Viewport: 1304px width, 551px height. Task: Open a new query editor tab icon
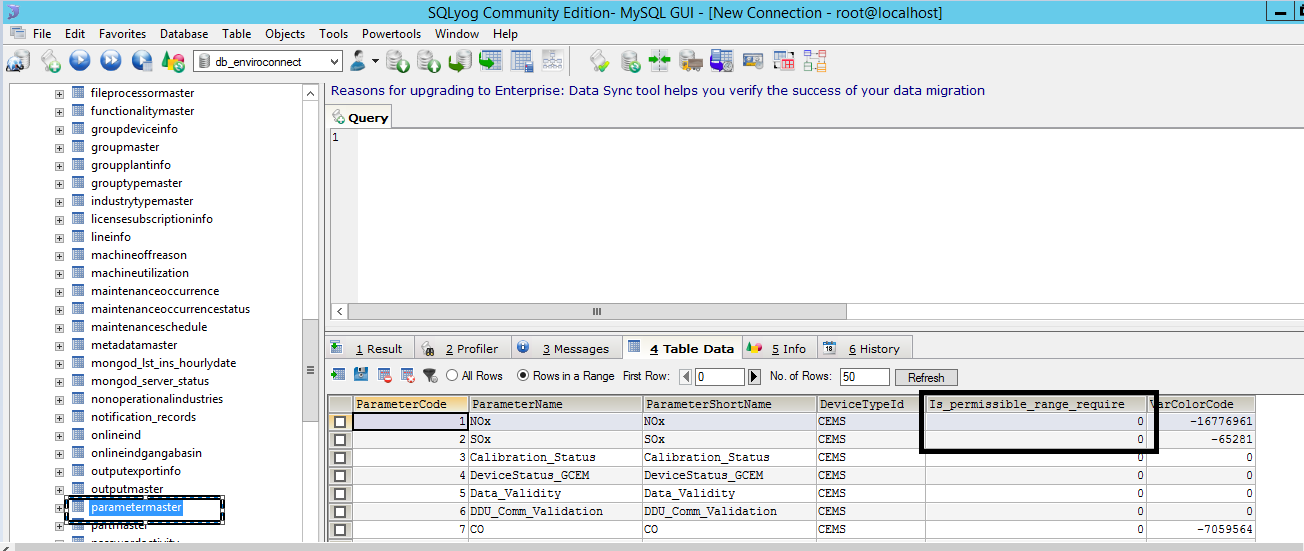50,61
